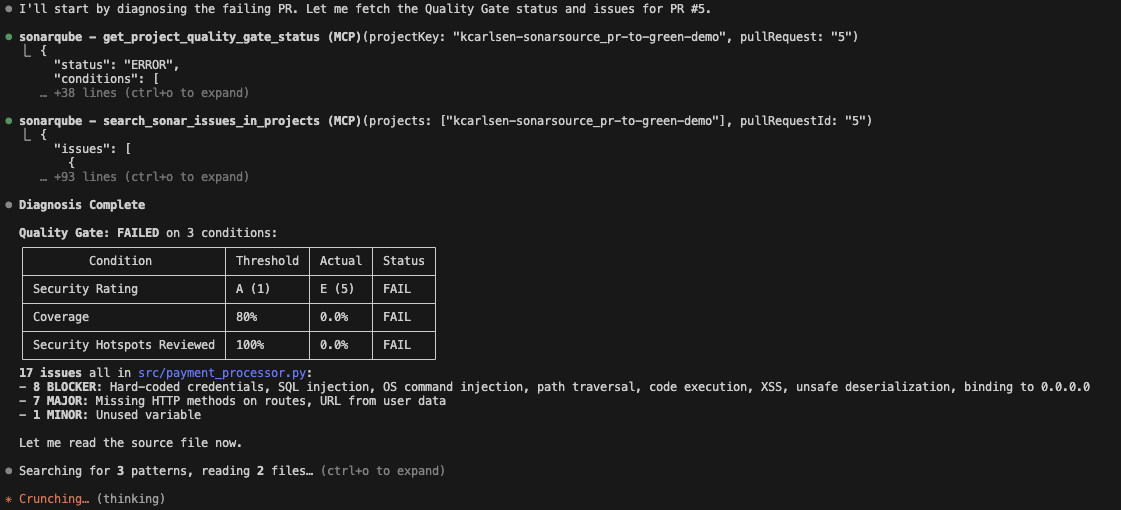Click the bullet before "I'll start by diagnosing"
This screenshot has width=1121, height=510.
click(x=9, y=9)
